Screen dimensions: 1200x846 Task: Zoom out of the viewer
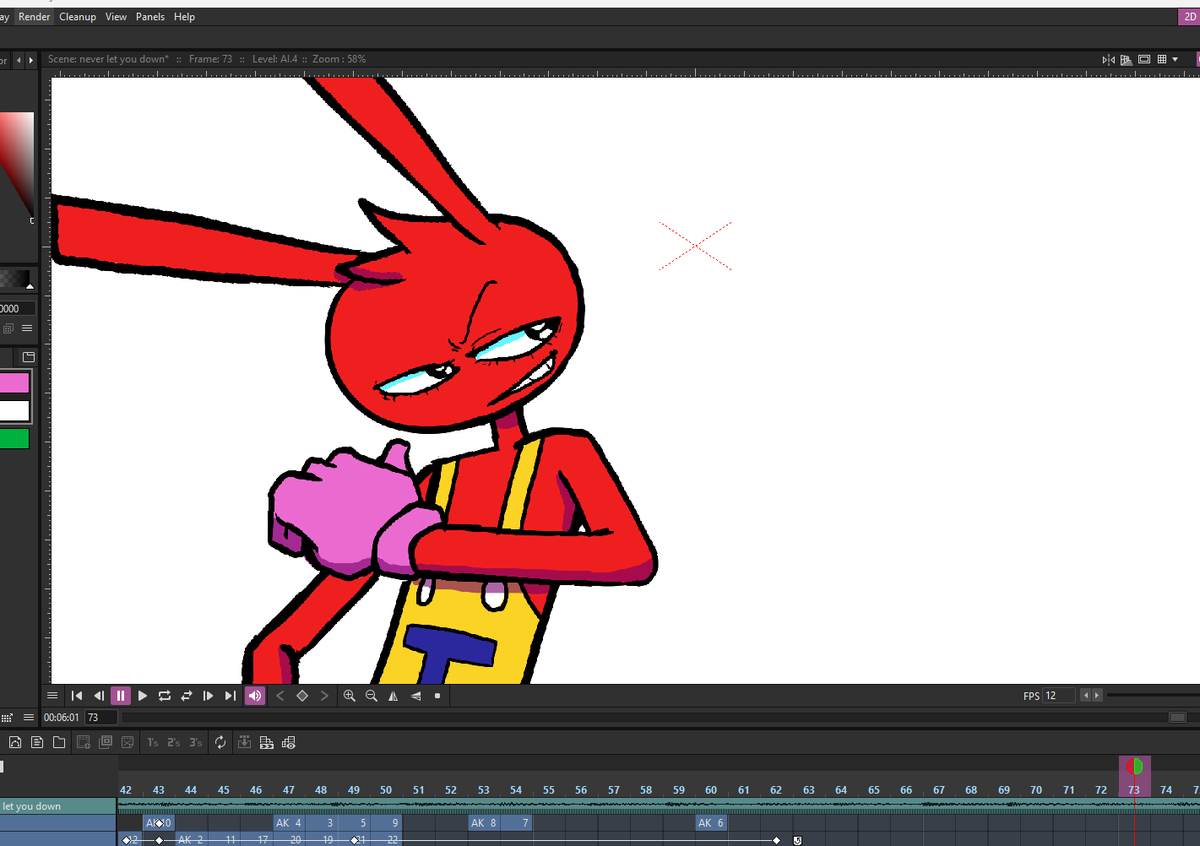point(371,696)
